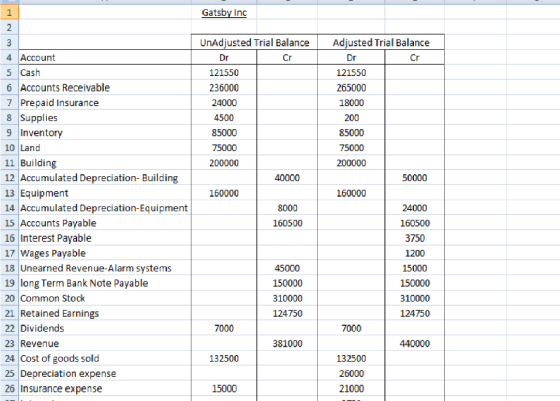This screenshot has width=560, height=401.
Task: Click the 'Wages Payable' cell
Action: point(105,253)
